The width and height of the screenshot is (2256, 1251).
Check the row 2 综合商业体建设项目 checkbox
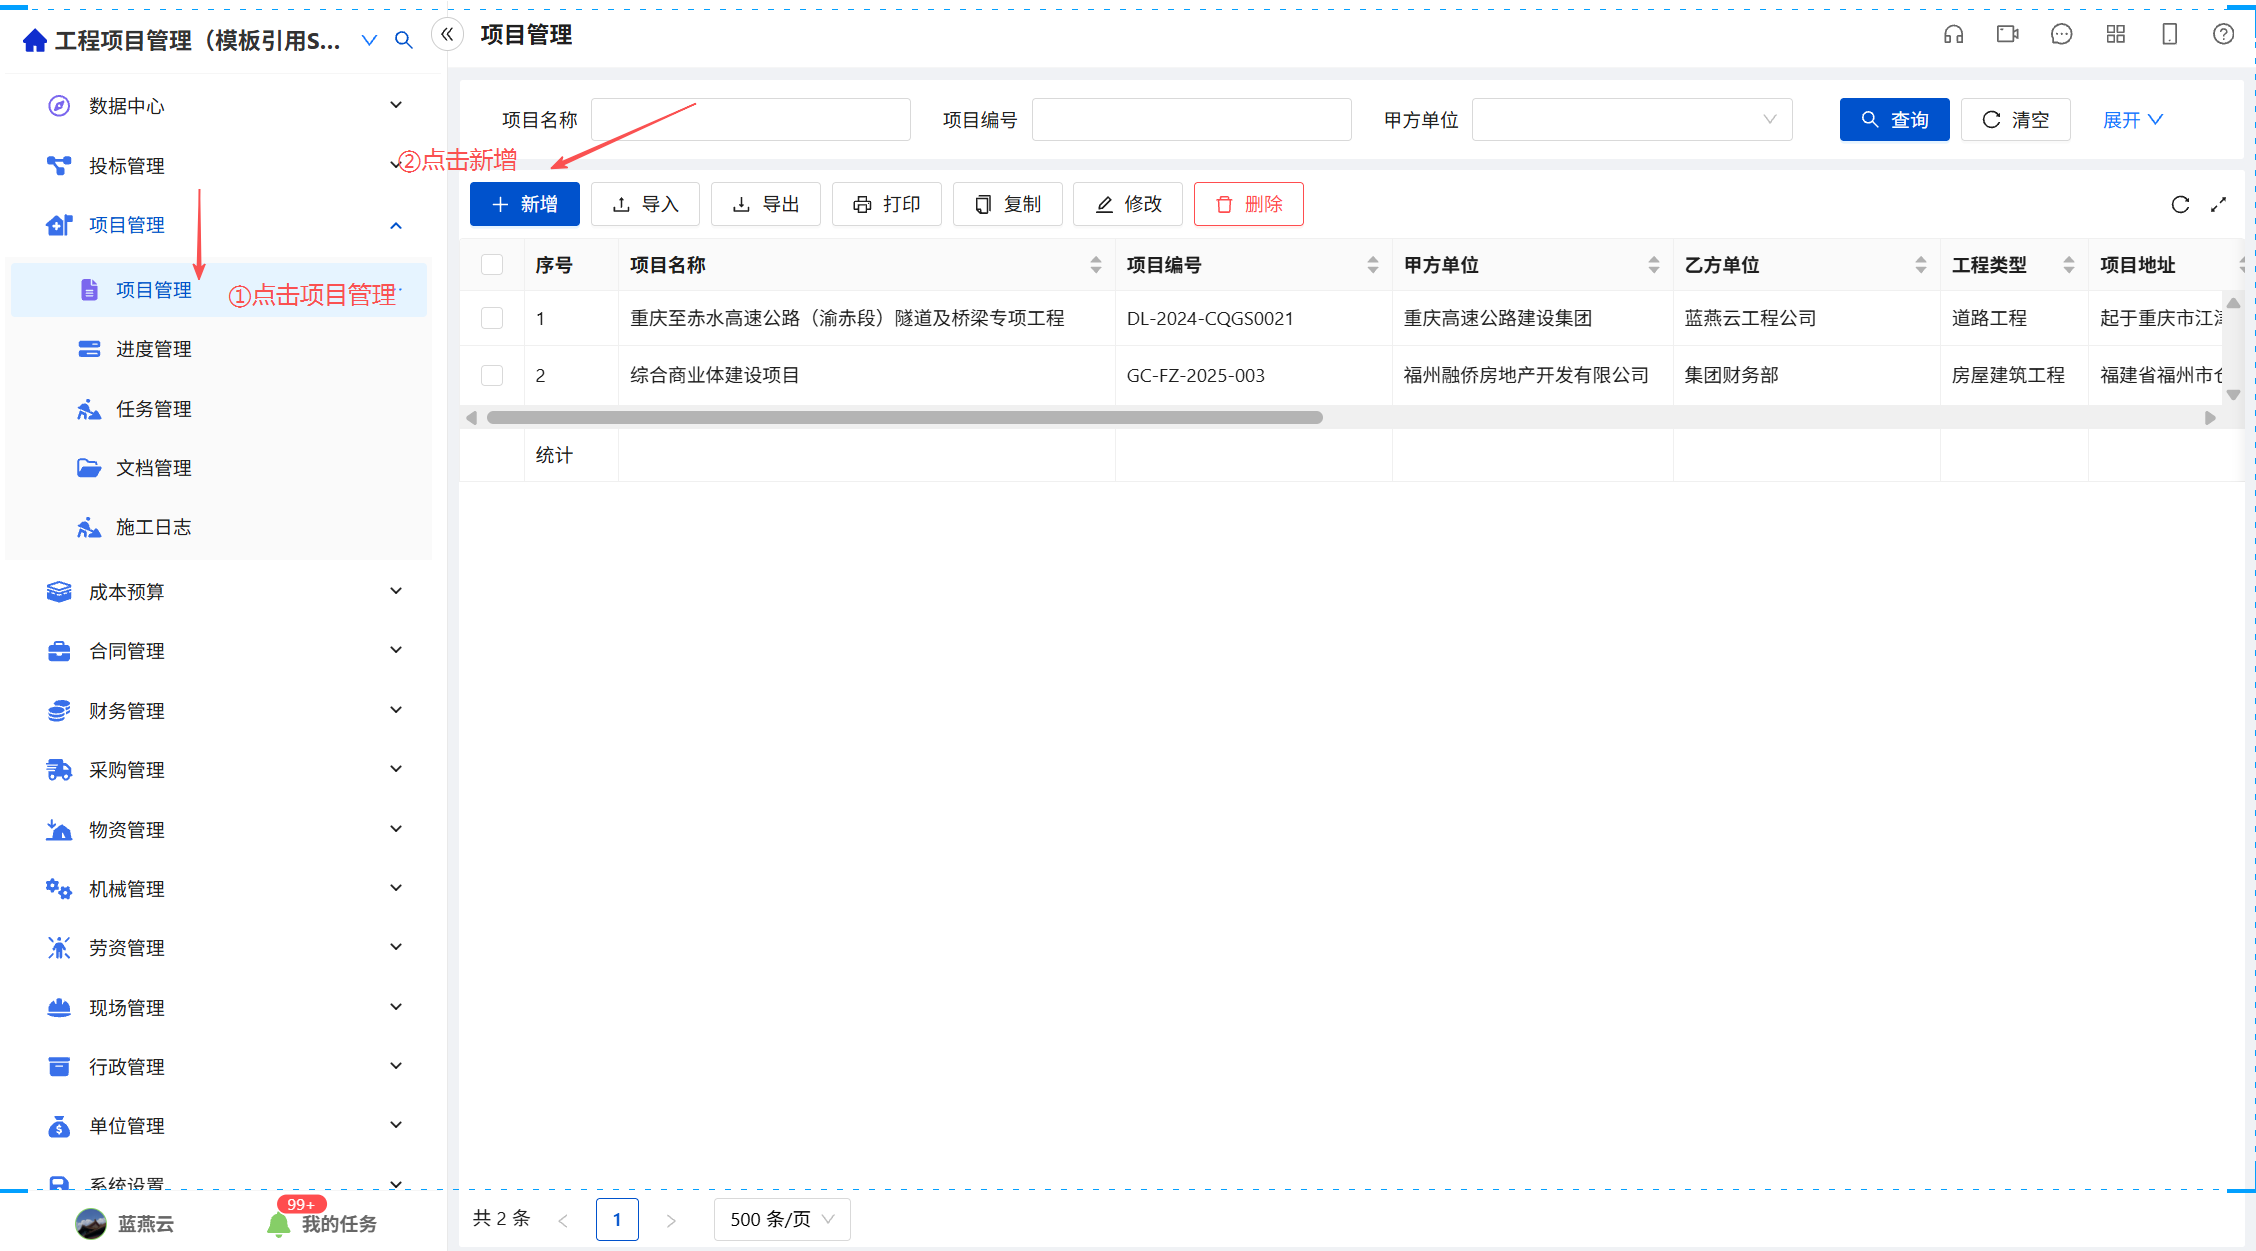(x=492, y=375)
